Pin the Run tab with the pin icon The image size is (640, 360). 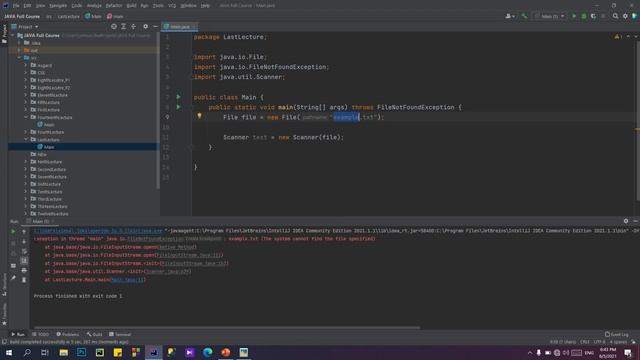point(13,278)
